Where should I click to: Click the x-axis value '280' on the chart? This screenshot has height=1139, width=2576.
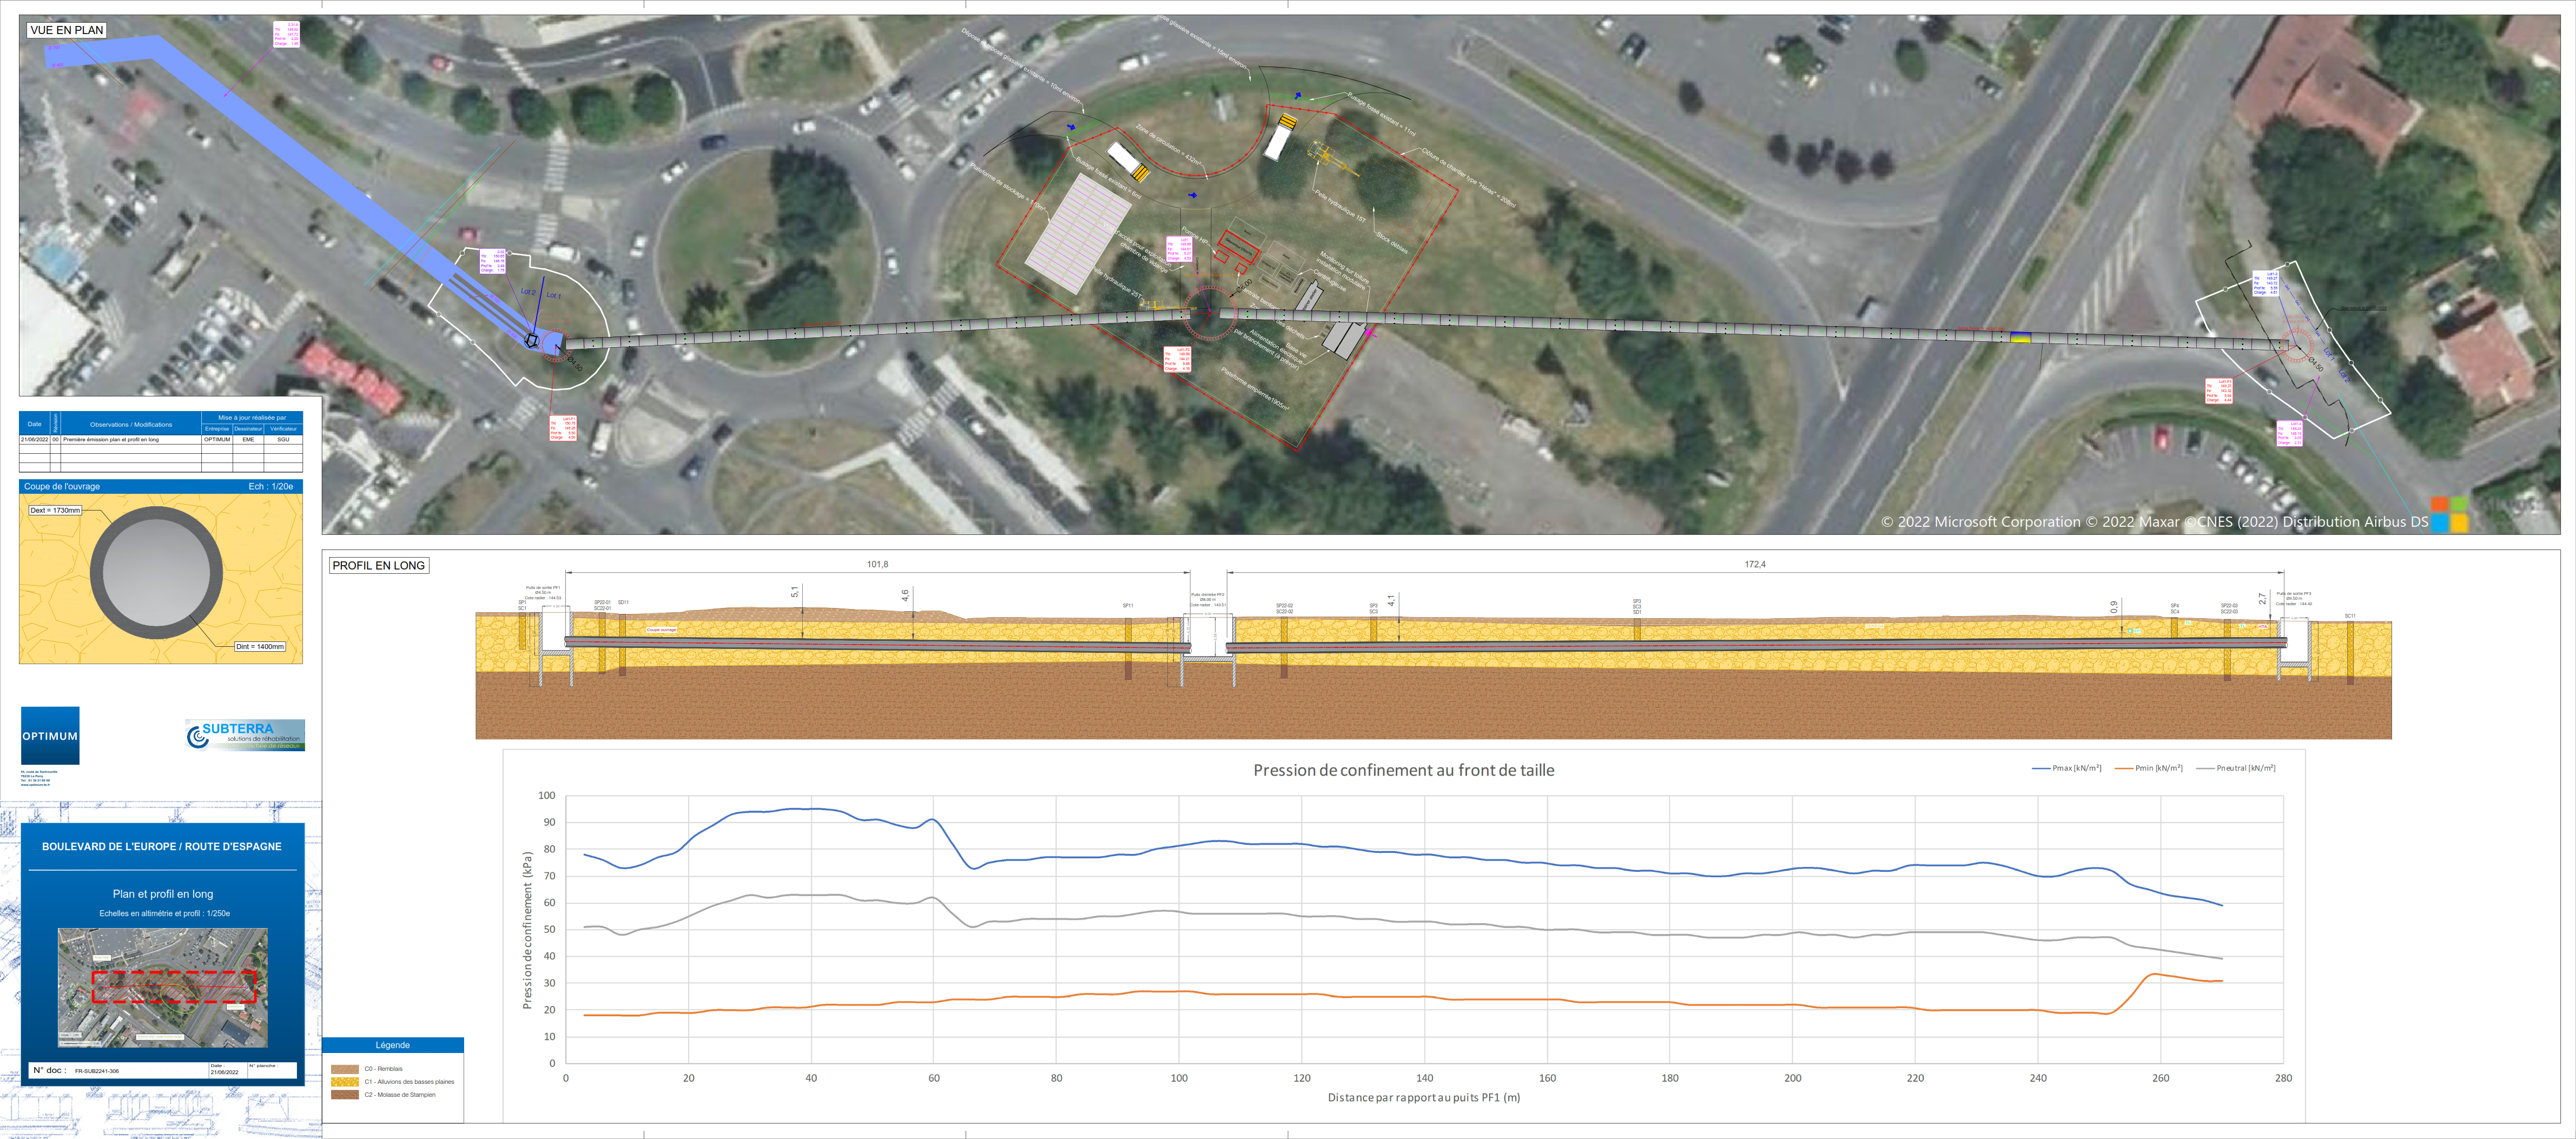[2284, 1078]
